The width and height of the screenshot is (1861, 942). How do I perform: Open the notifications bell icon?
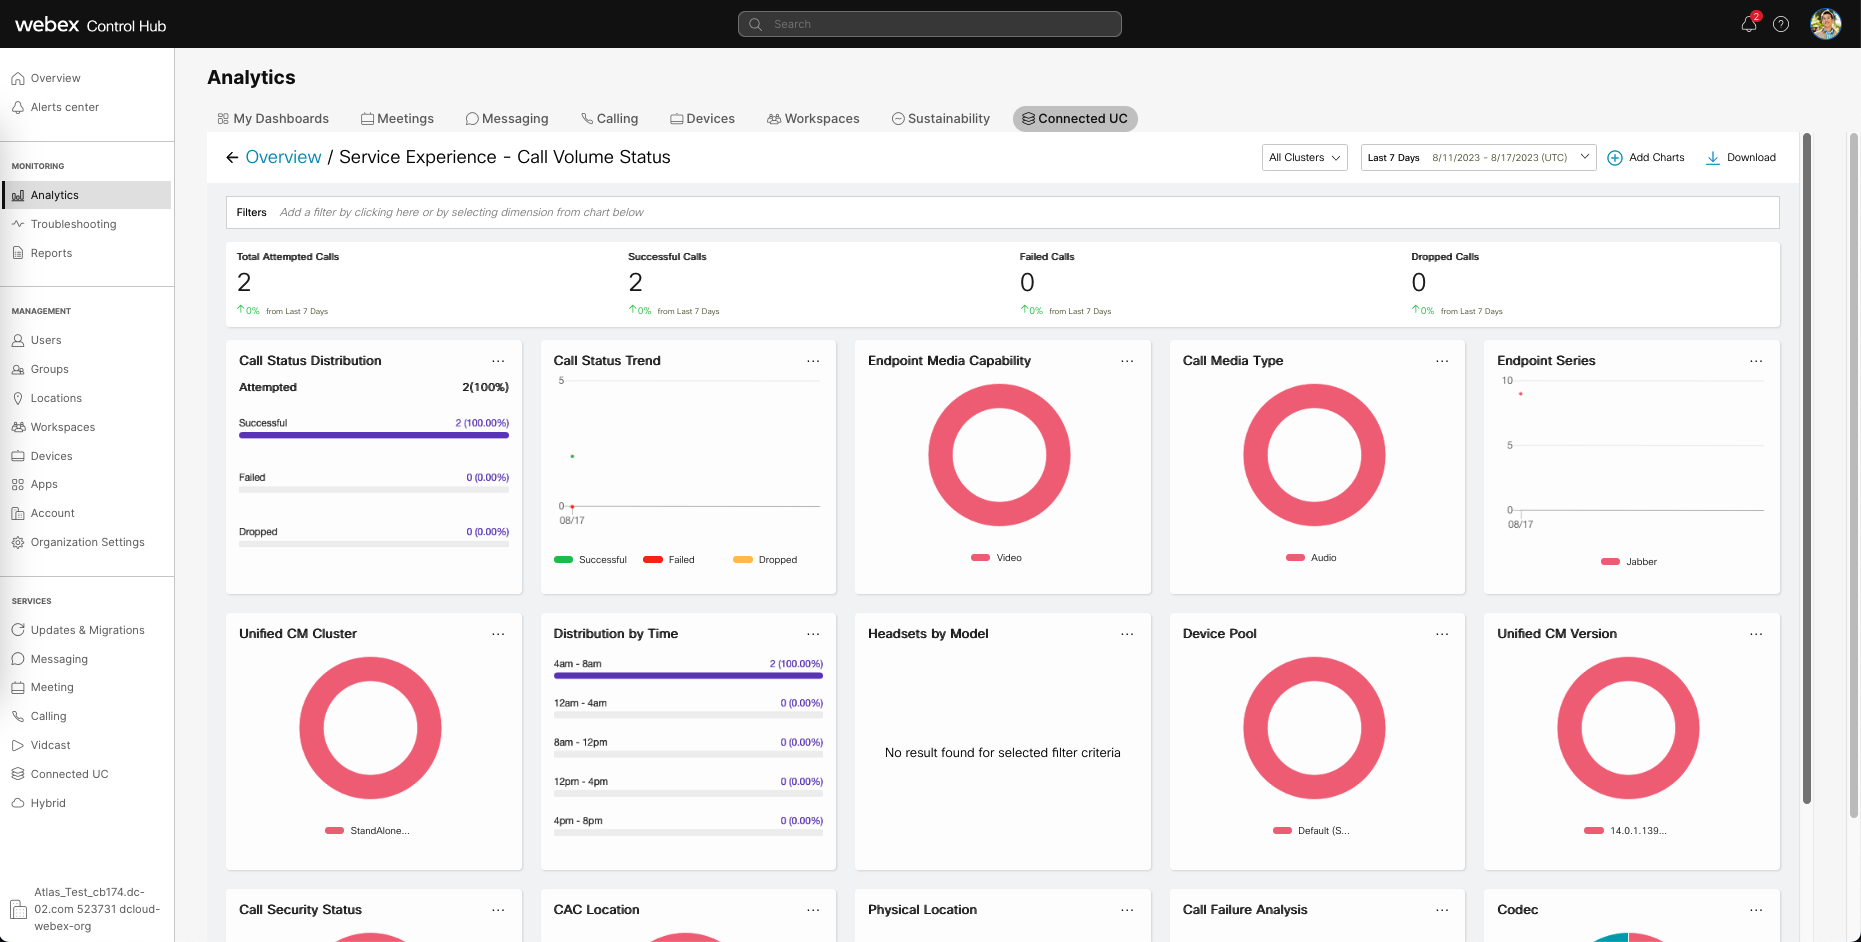pyautogui.click(x=1748, y=24)
